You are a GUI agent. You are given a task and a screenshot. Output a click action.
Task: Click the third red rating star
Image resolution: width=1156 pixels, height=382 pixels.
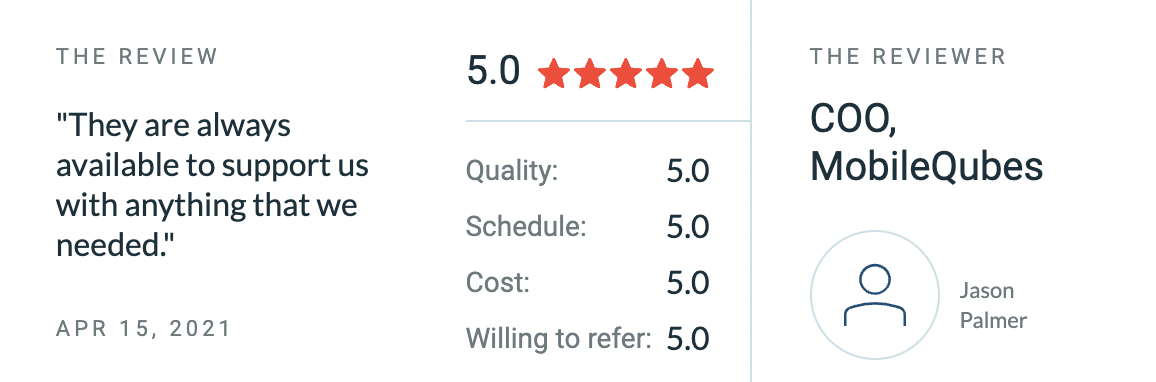626,74
